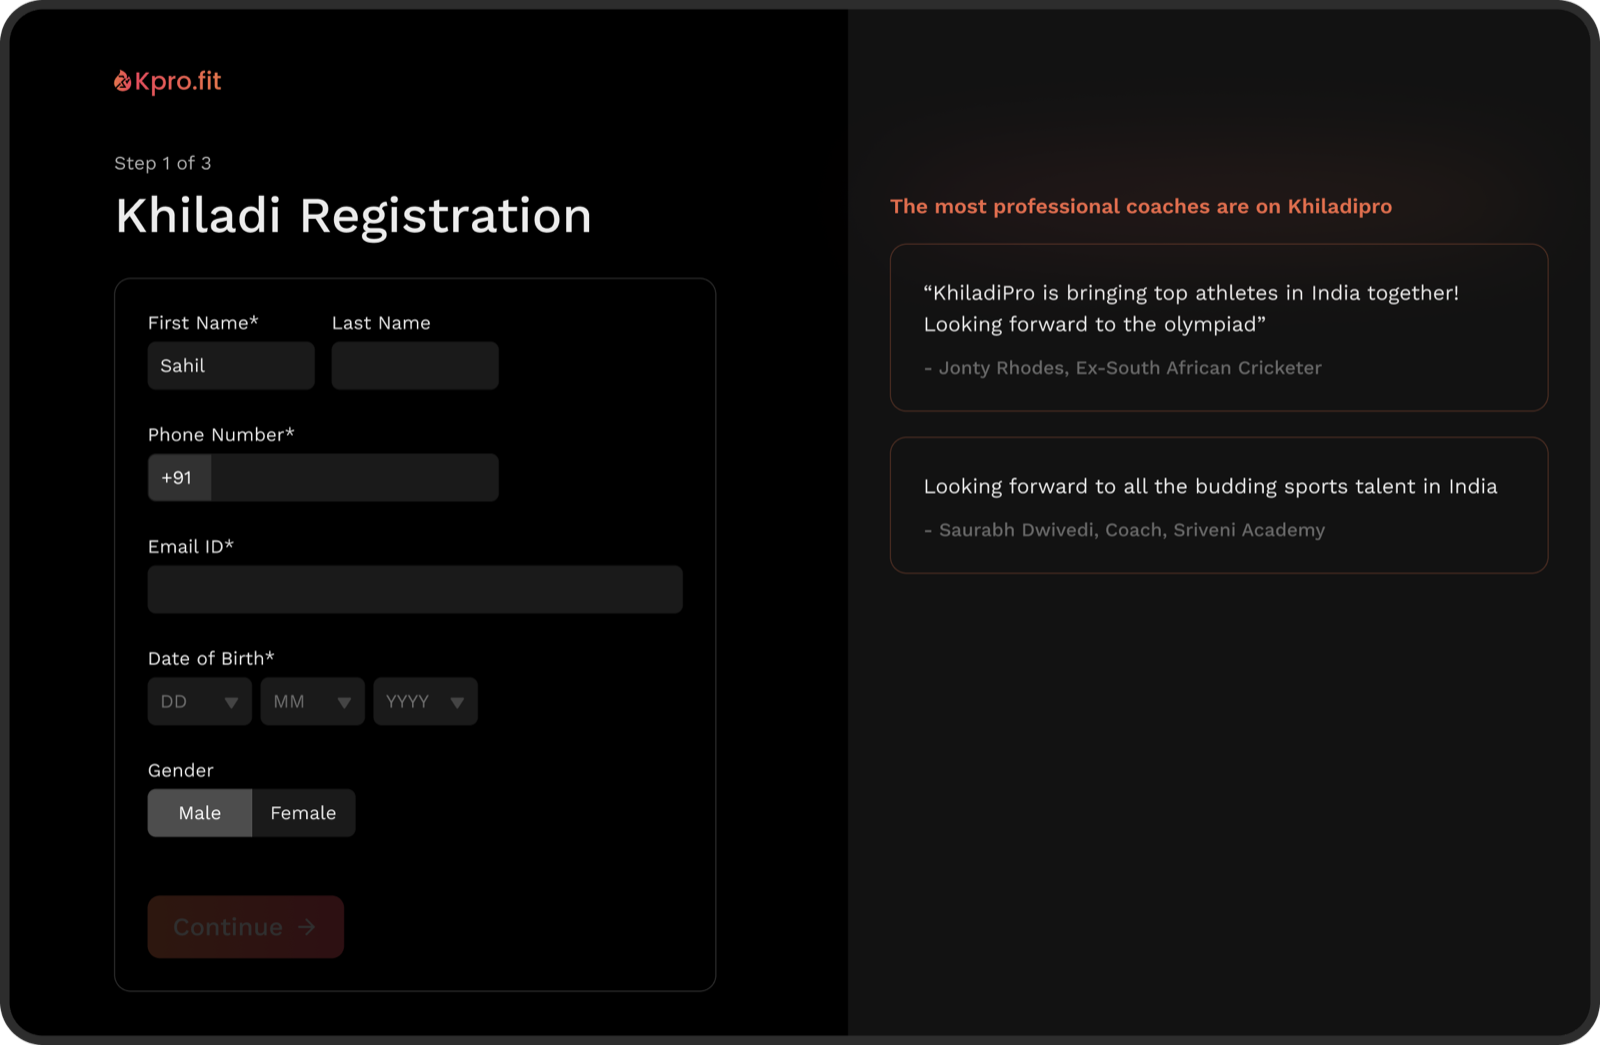Click the Kpro.fit logo
The width and height of the screenshot is (1600, 1045).
pyautogui.click(x=168, y=81)
